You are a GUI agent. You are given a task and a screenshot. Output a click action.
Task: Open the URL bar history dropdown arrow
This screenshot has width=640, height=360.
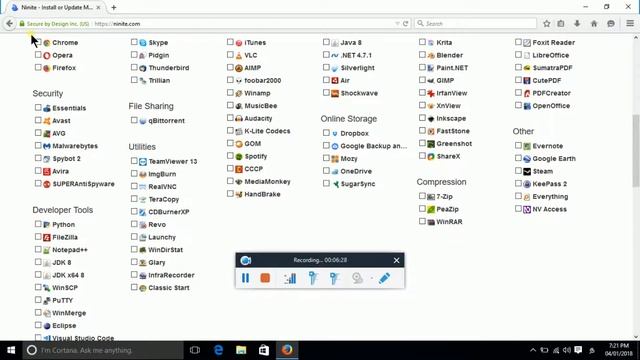[x=397, y=24]
